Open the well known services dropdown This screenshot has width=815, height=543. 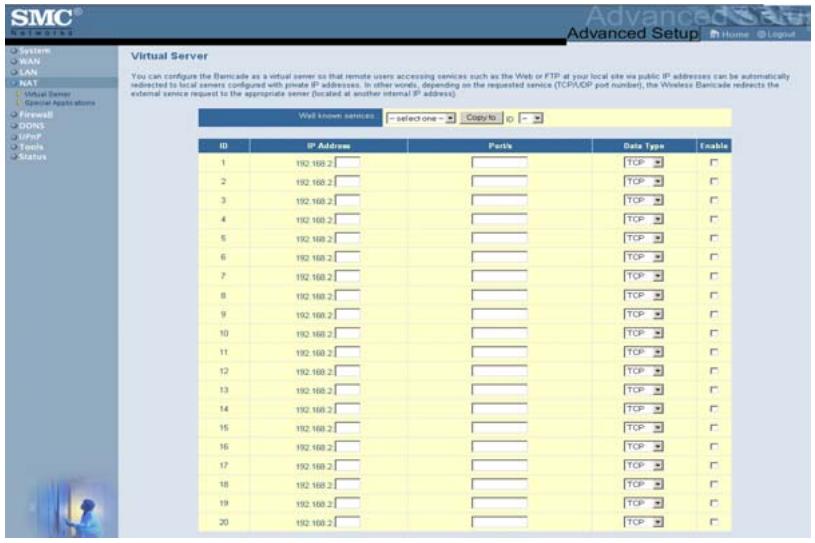click(x=420, y=118)
